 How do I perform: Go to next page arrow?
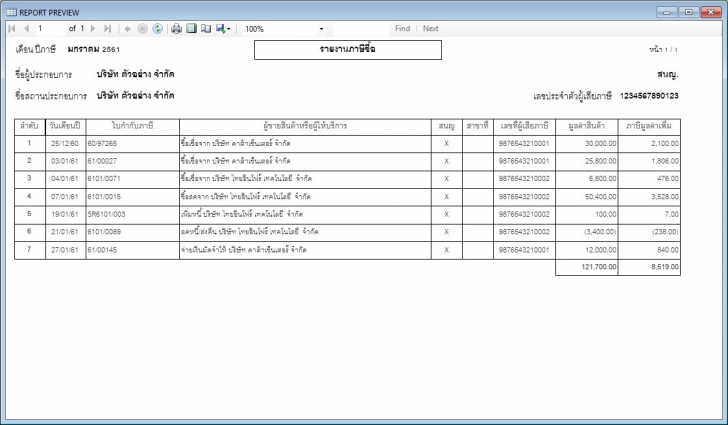tap(93, 29)
